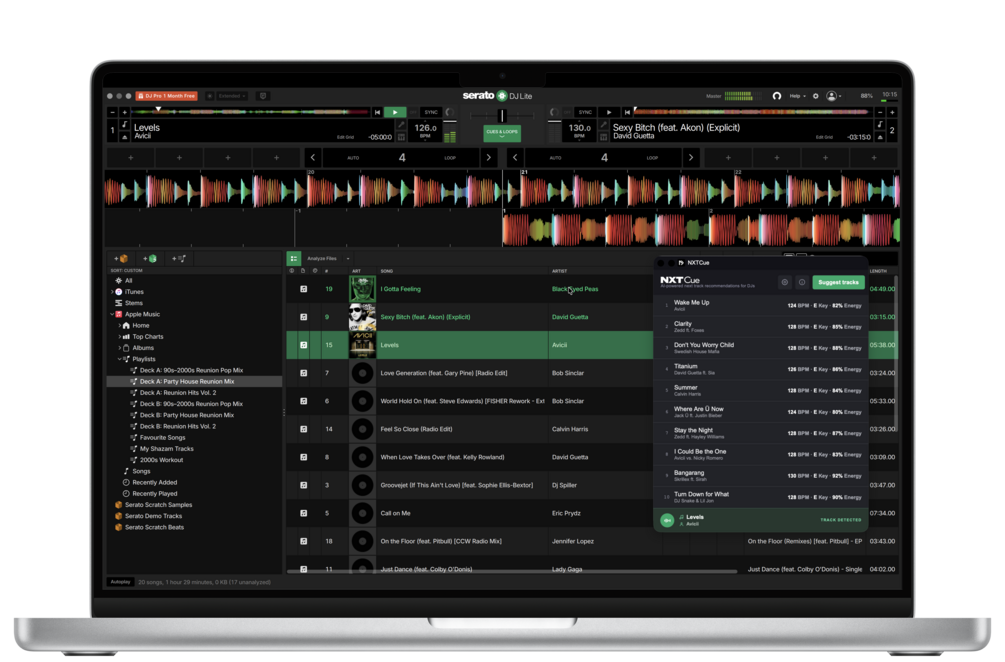Screen dimensions: 1005x662
Task: Sort library by SONG column header
Action: (387, 271)
